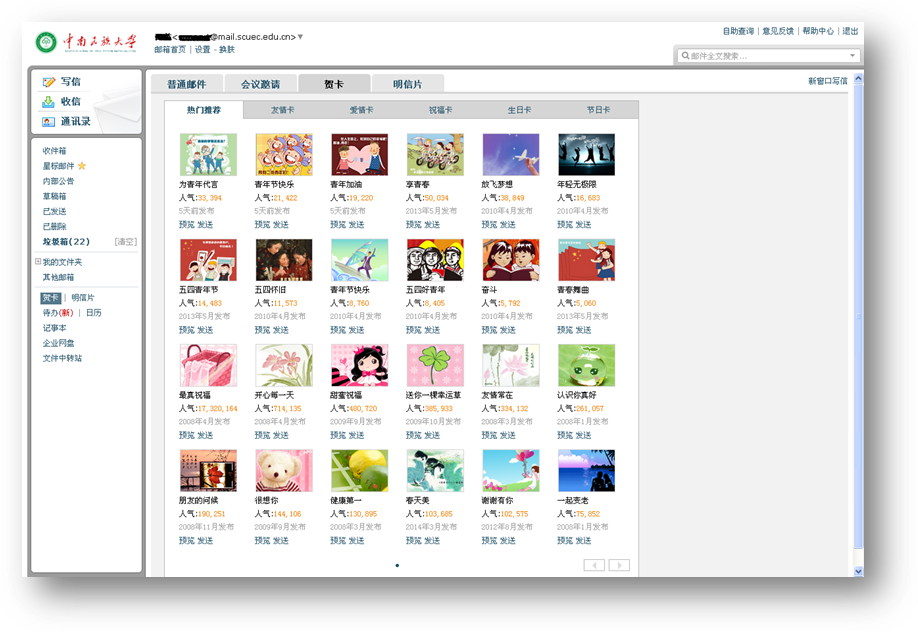The height and width of the screenshot is (632, 918).
Task: Open the 会议邀请 tab
Action: pos(260,85)
